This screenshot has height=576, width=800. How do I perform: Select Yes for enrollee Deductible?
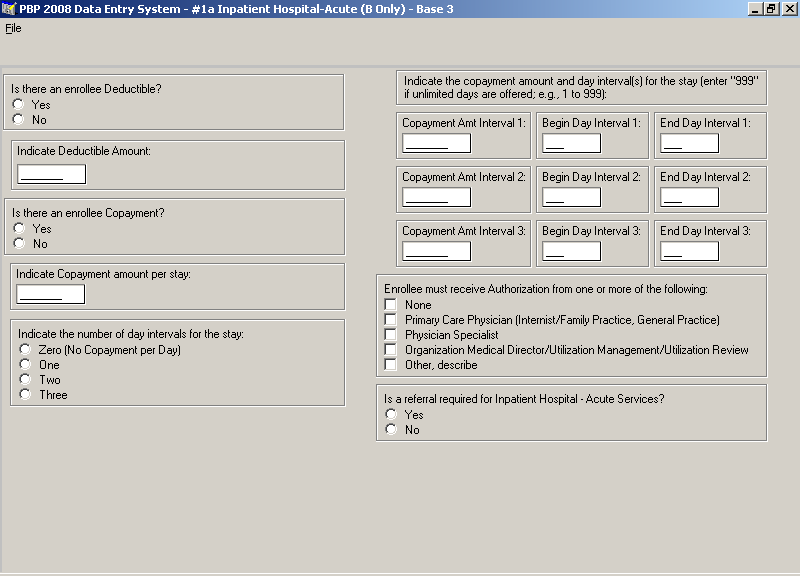(x=18, y=104)
